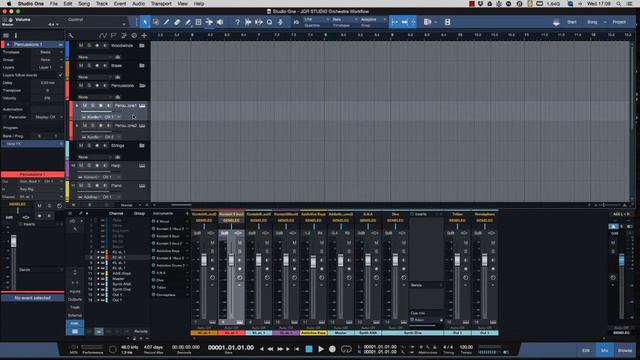Click the Play button in transport
Screen dimensions: 640x360
[x=321, y=349]
